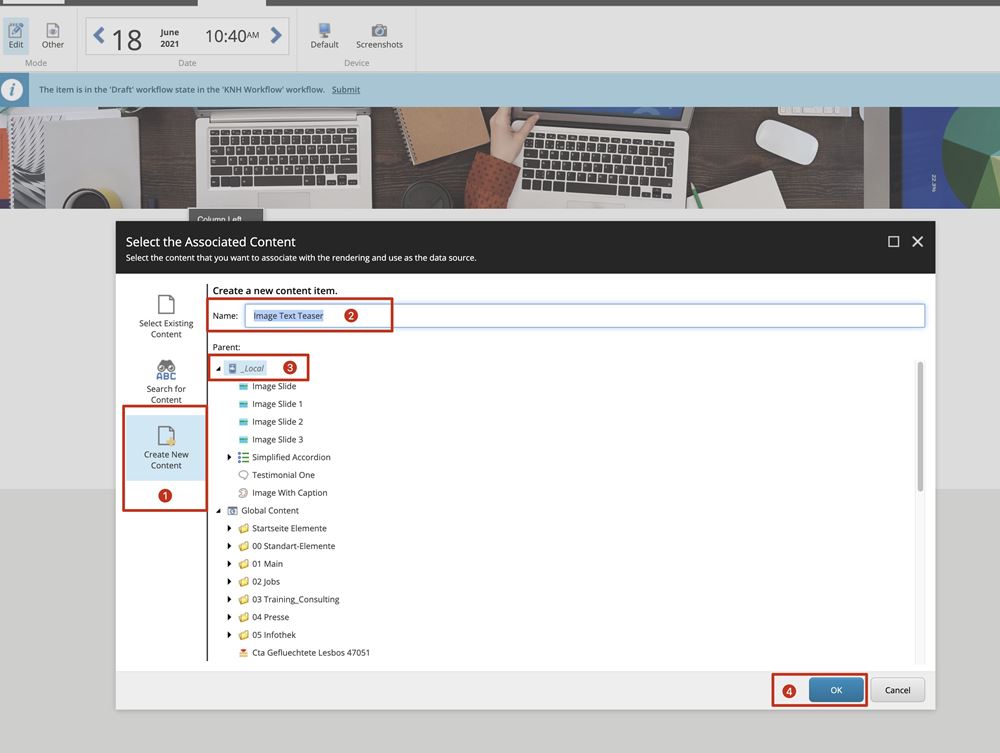The image size is (1000, 753).
Task: Click the Edit mode icon
Action: pos(16,31)
